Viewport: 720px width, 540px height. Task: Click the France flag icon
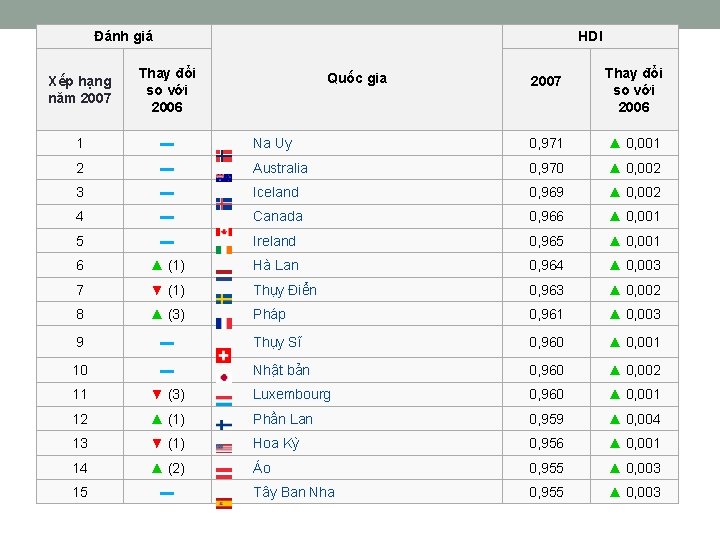coord(224,322)
